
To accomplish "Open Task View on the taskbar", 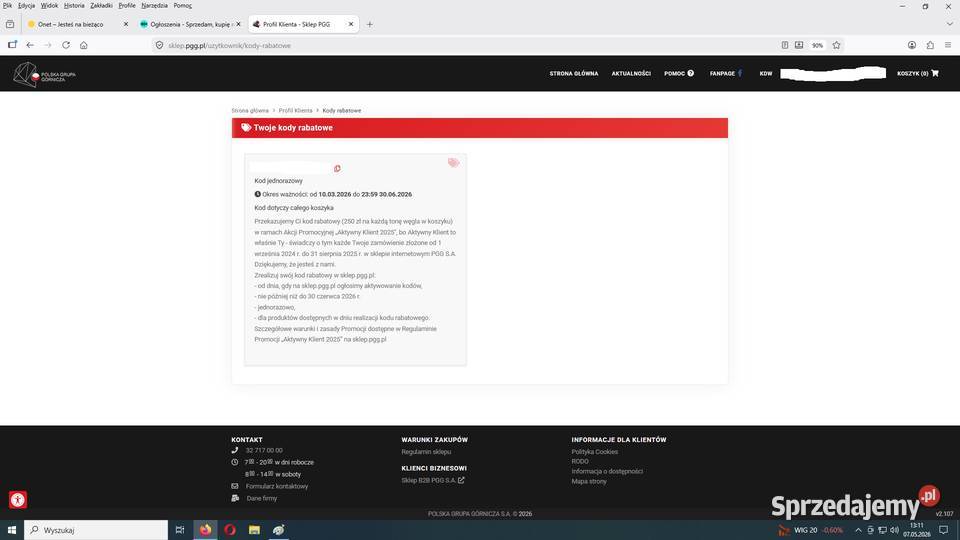I will pyautogui.click(x=179, y=530).
